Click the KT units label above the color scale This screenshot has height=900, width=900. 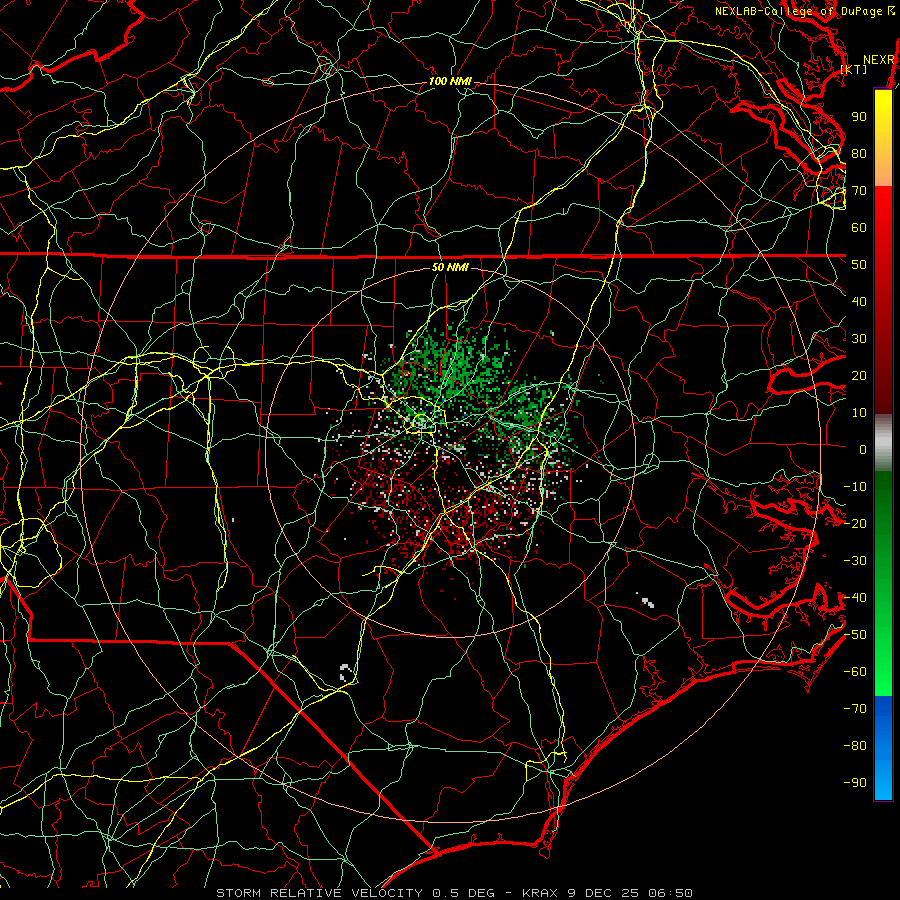(854, 69)
